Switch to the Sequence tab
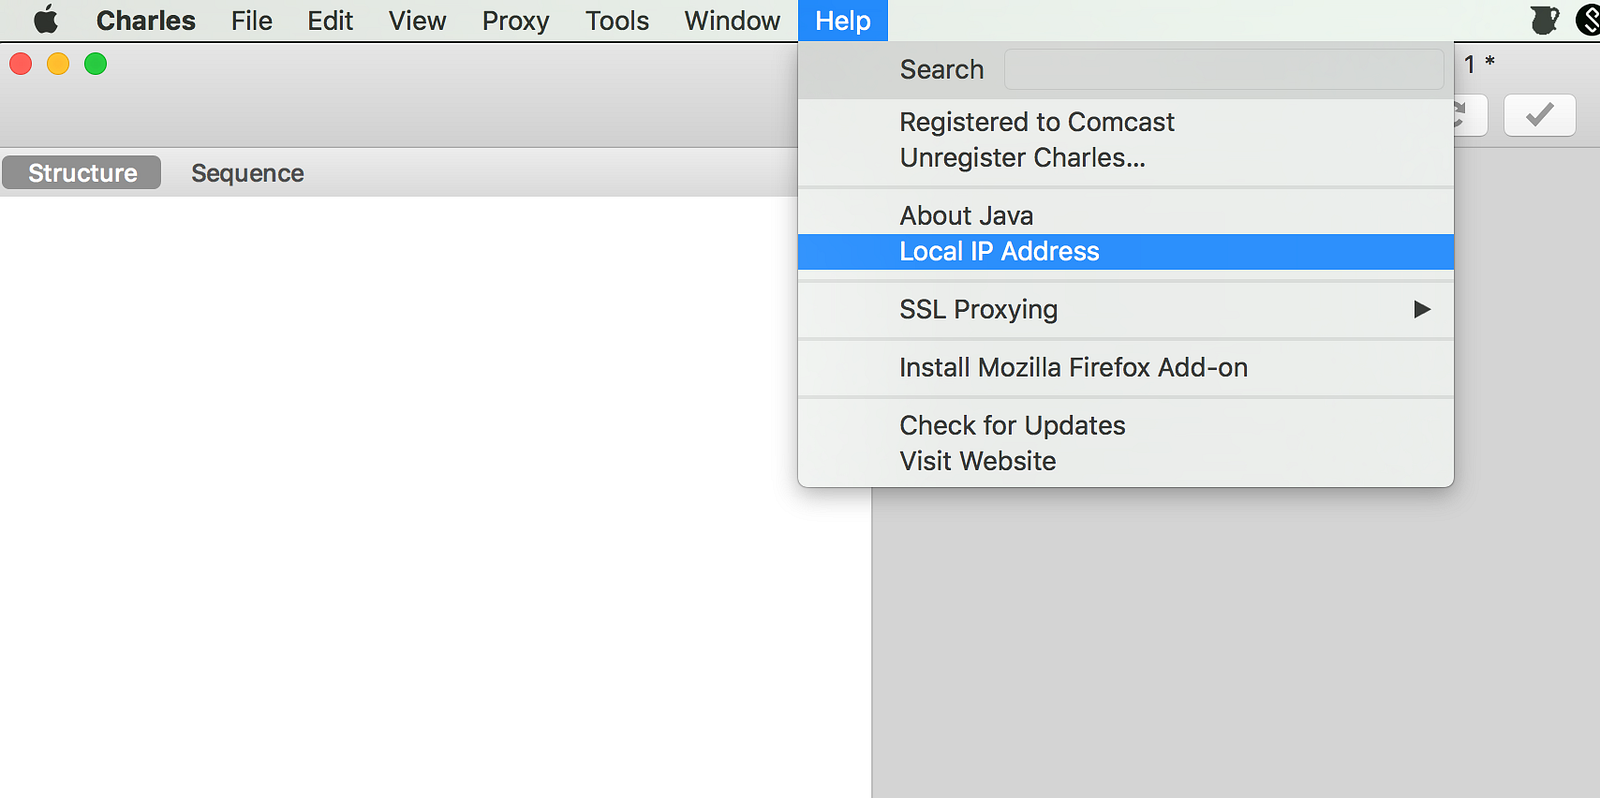 pyautogui.click(x=247, y=173)
